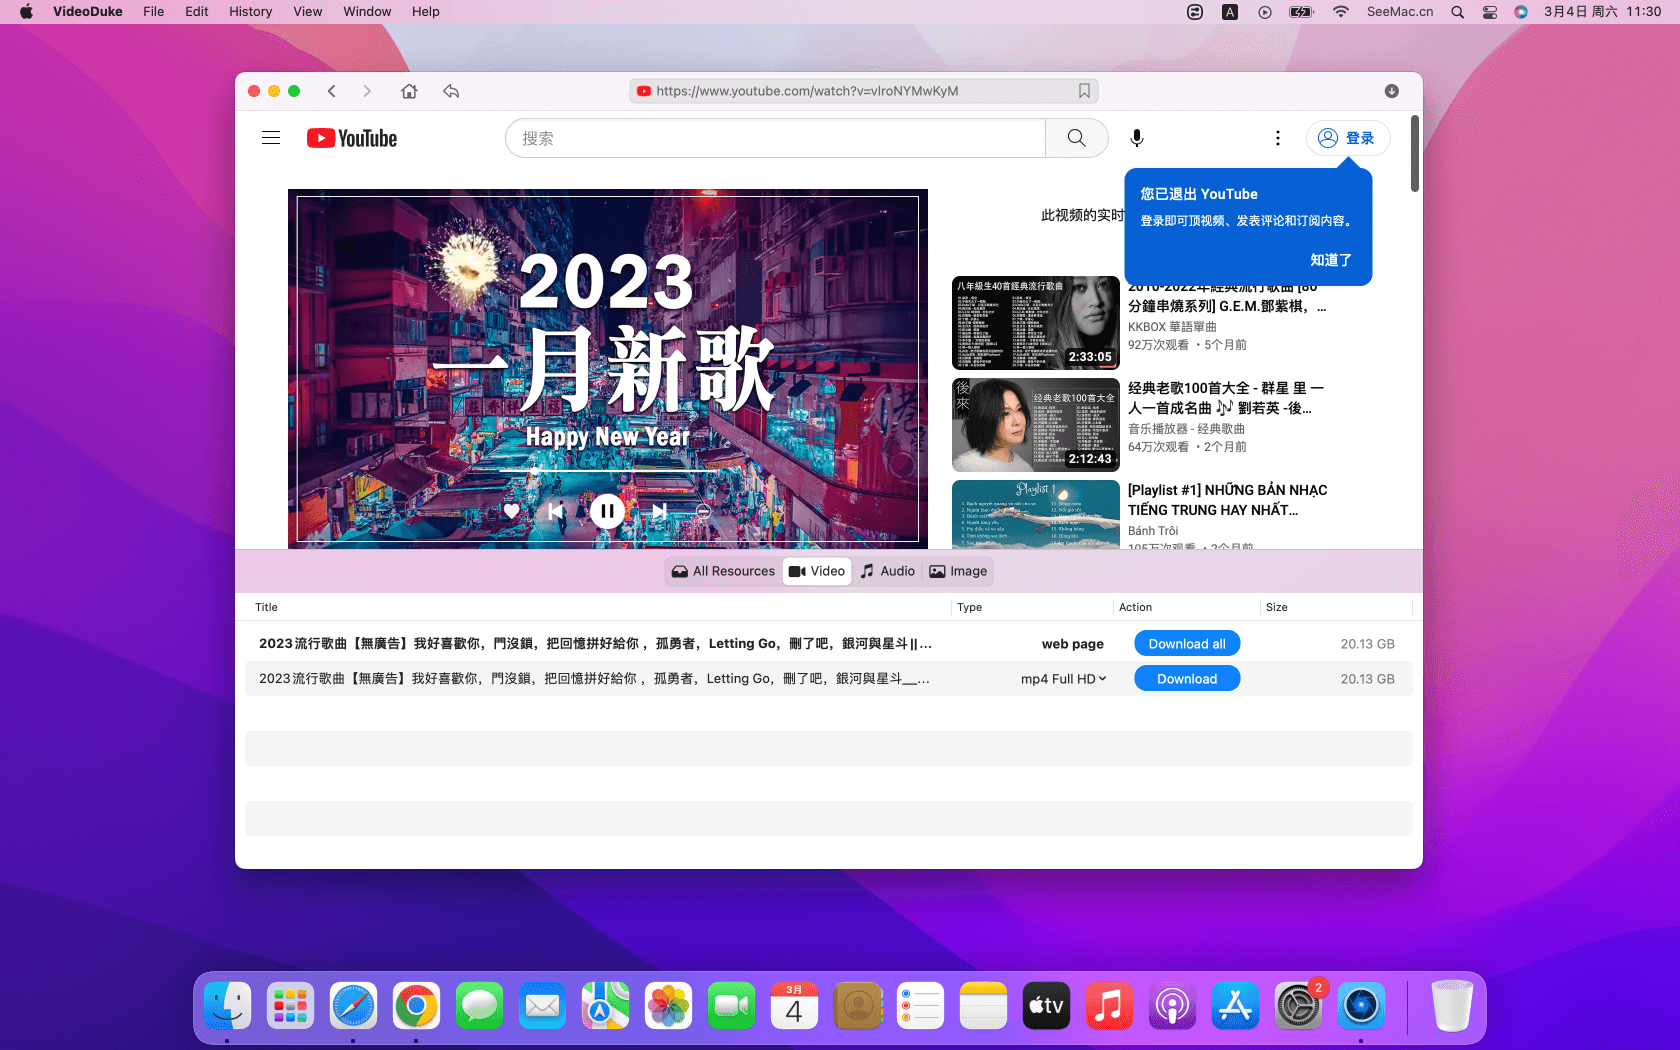
Task: Open the YouTube hamburger menu
Action: [271, 138]
